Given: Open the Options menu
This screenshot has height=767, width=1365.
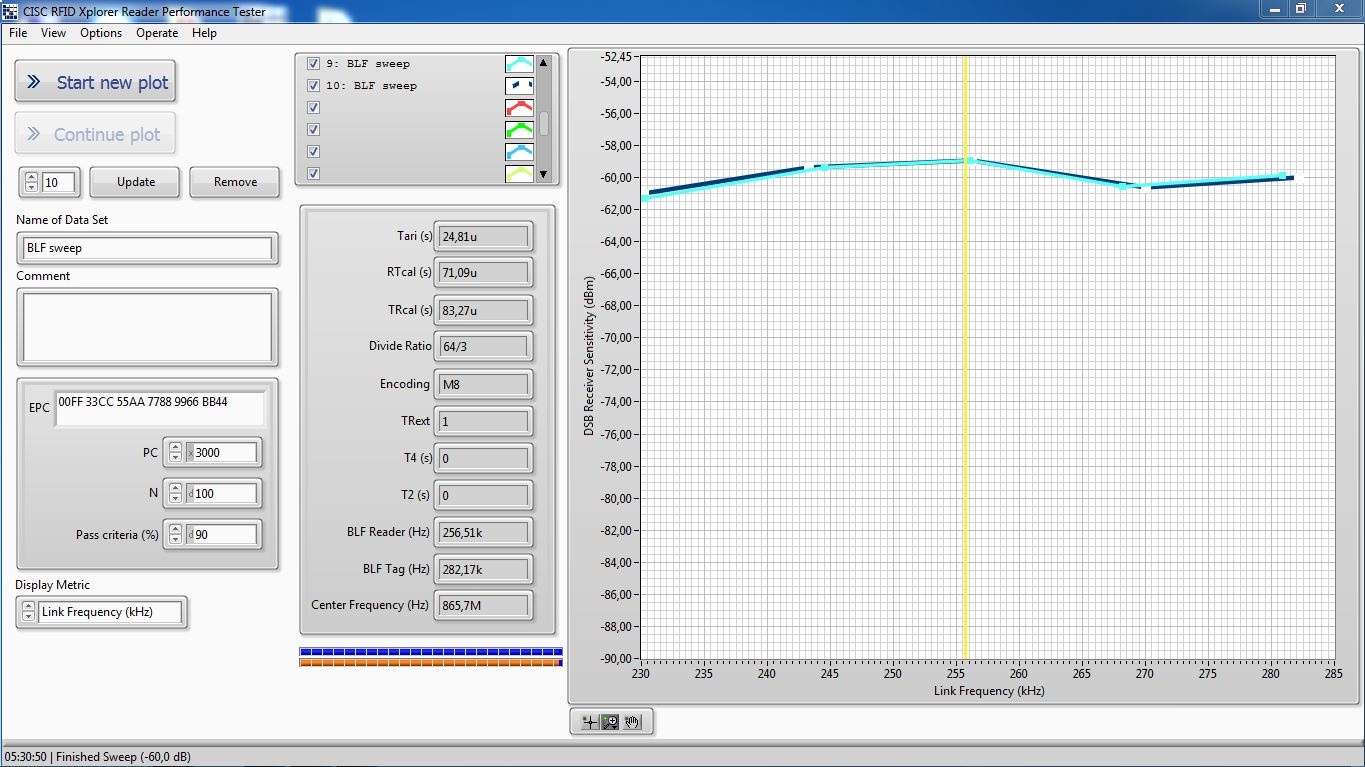Looking at the screenshot, I should point(101,33).
